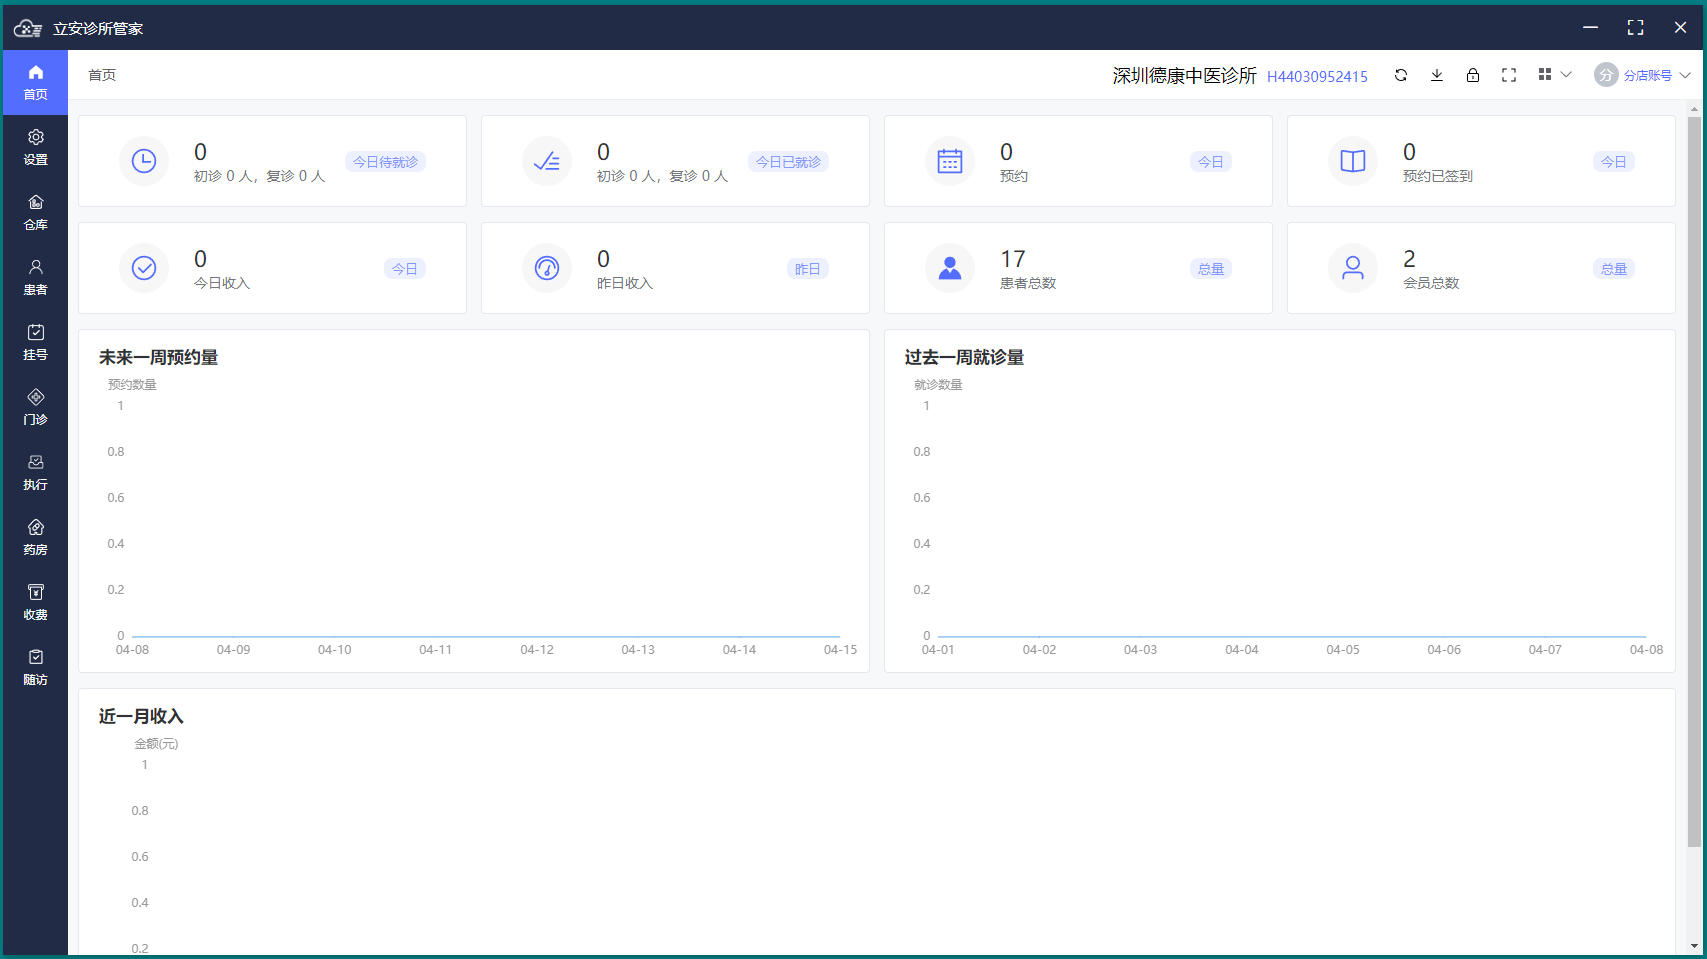
Task: Toggle fullscreen with the header expand icon
Action: pyautogui.click(x=1509, y=75)
